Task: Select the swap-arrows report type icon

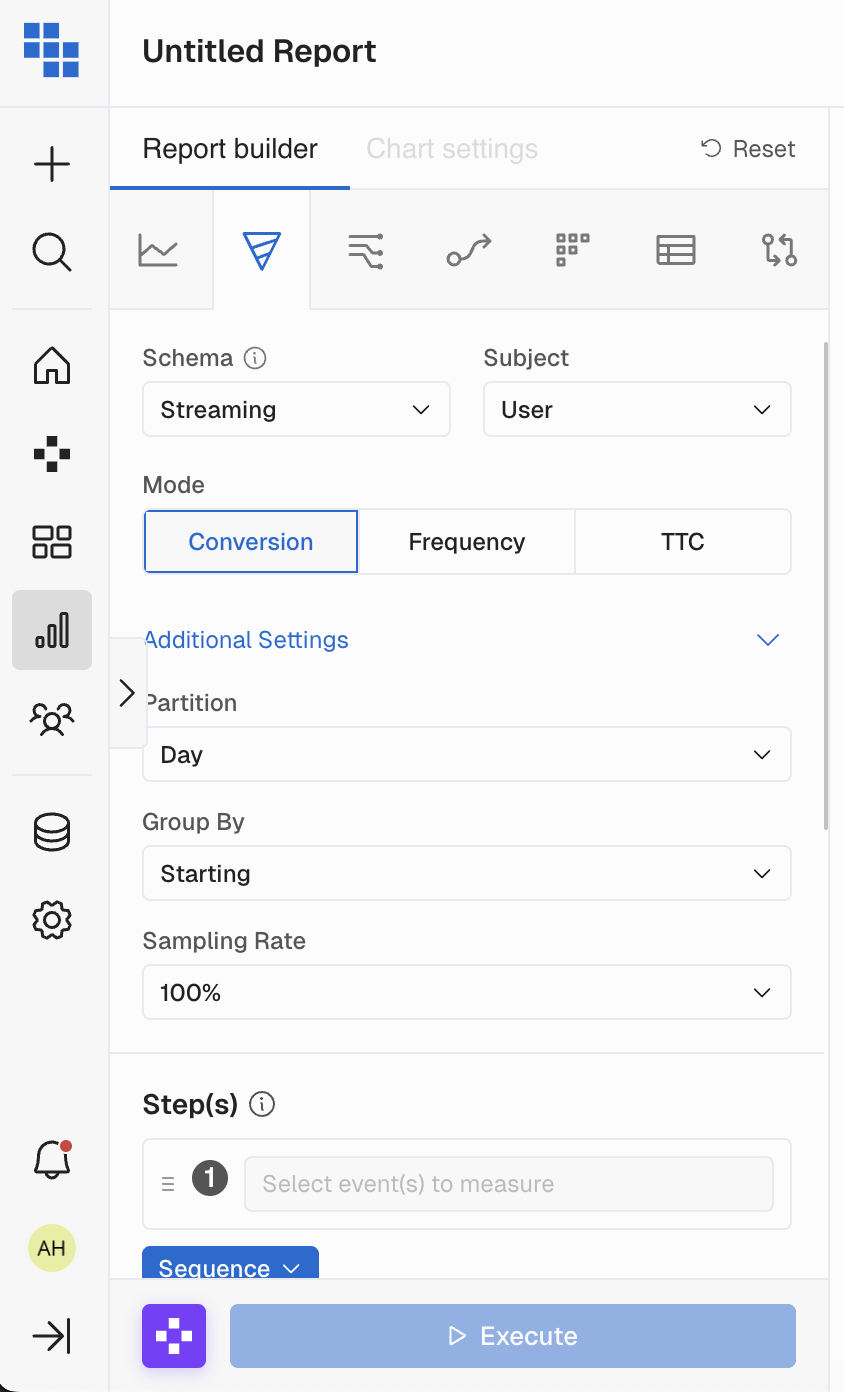Action: point(779,249)
